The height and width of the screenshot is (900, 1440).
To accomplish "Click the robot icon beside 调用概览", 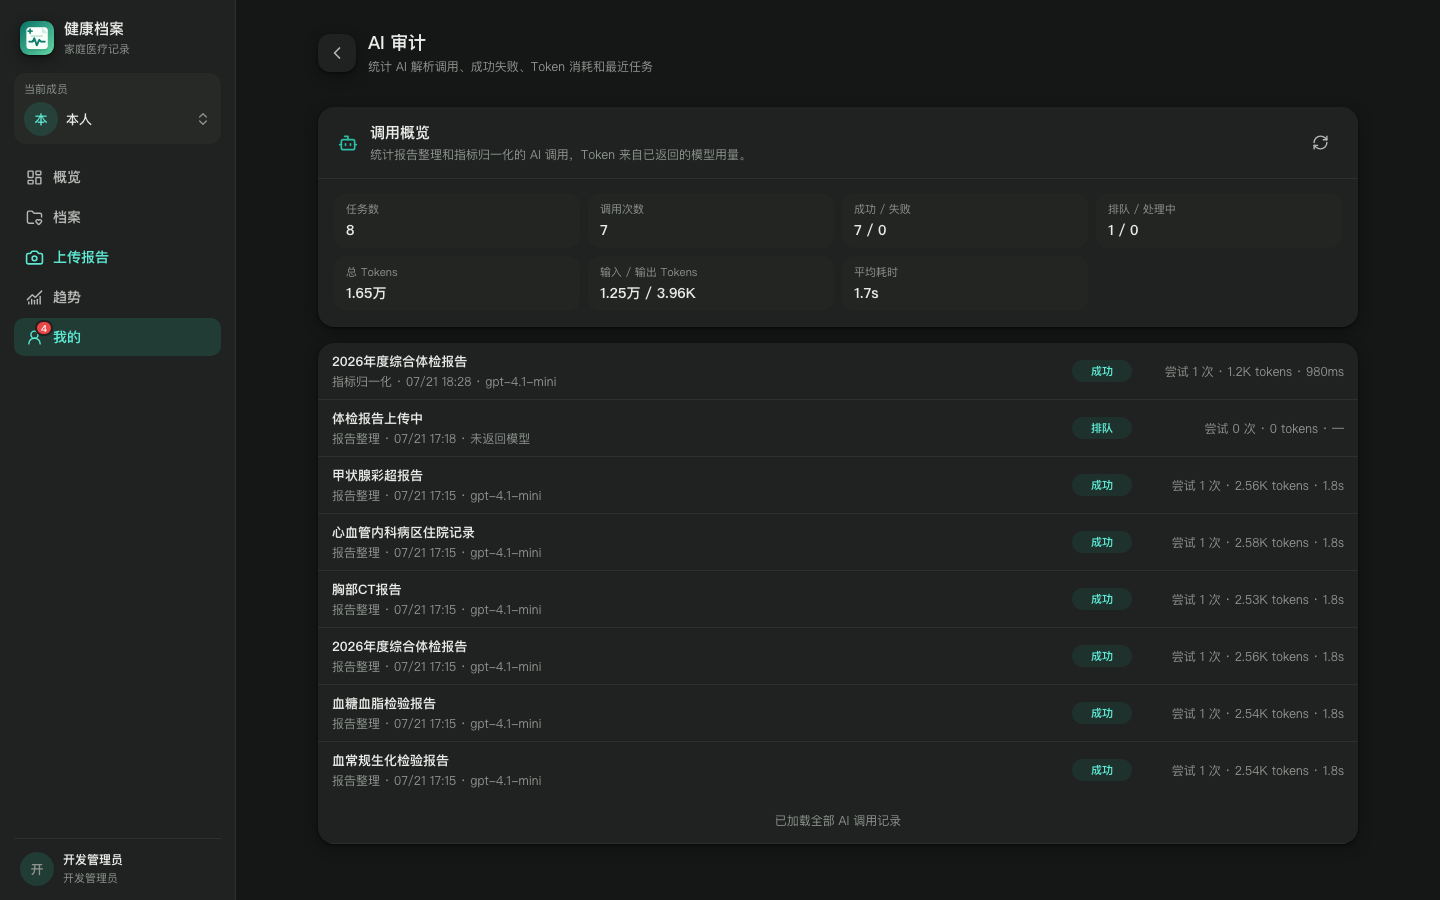I will (348, 143).
